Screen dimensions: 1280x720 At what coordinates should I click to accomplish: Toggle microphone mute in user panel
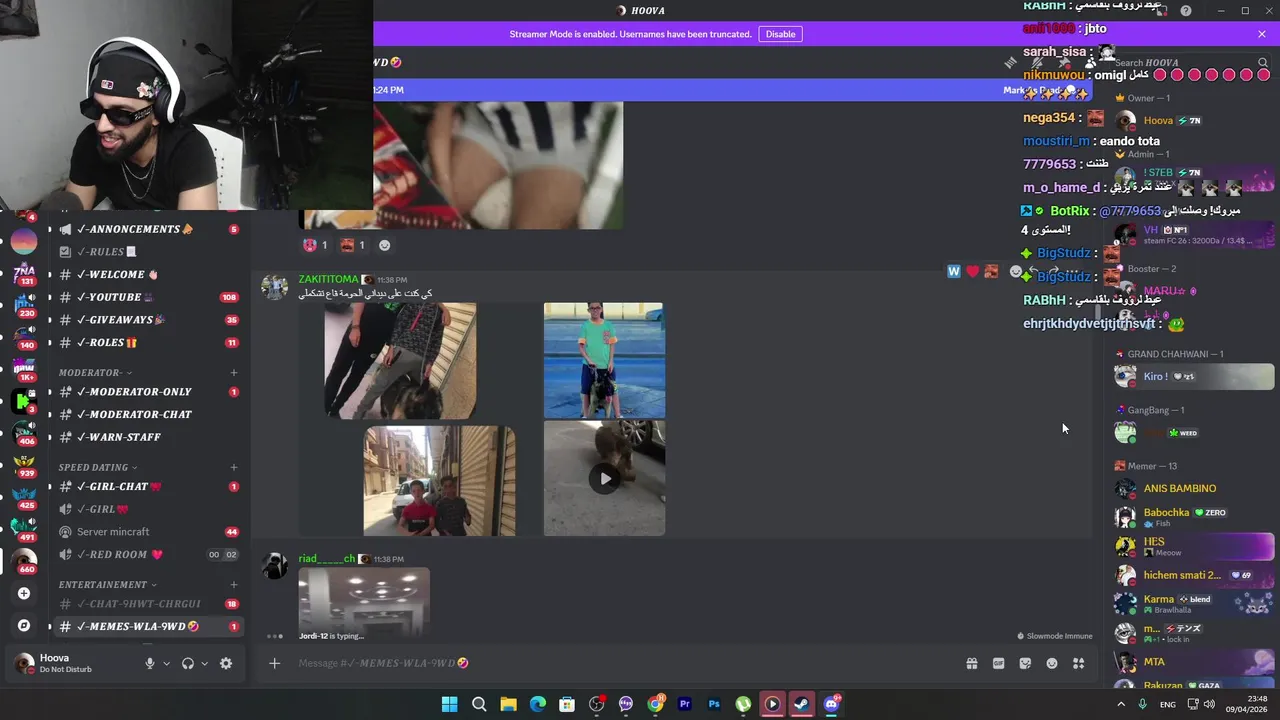150,663
